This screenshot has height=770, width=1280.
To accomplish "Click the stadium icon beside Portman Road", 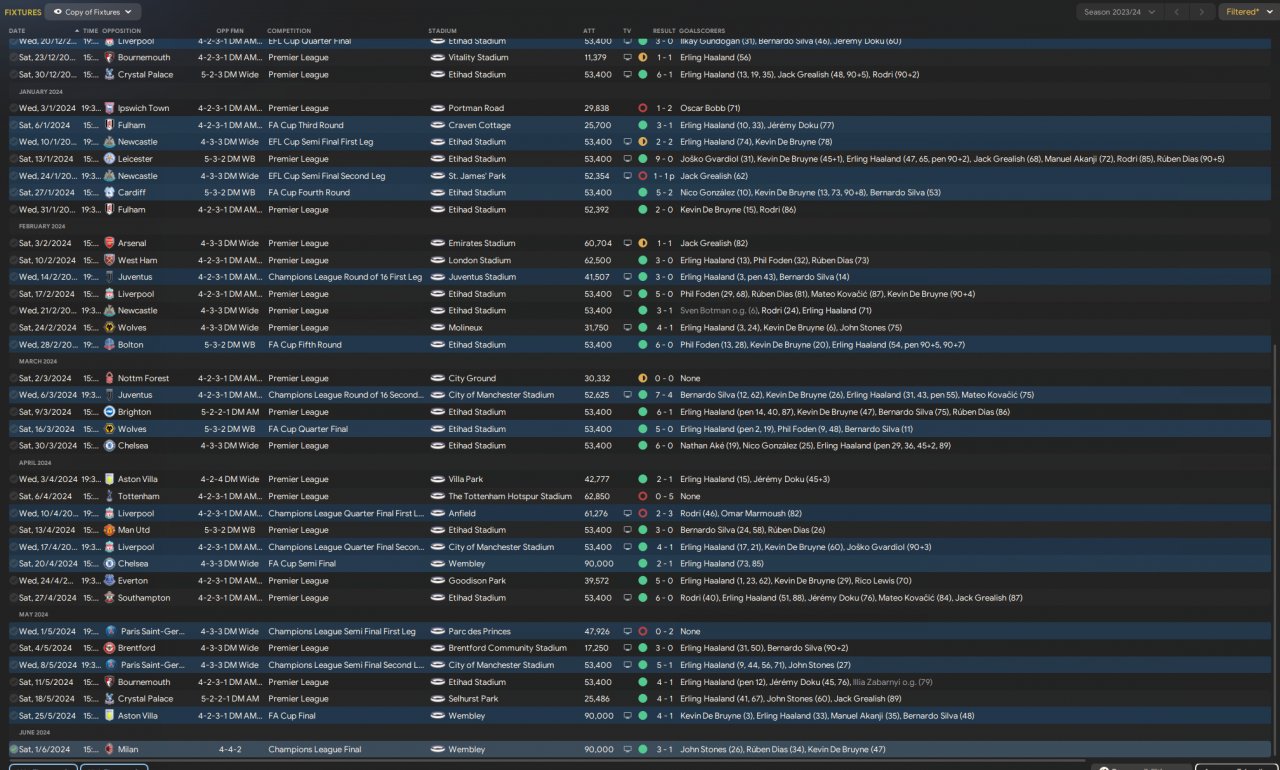I will [x=437, y=108].
